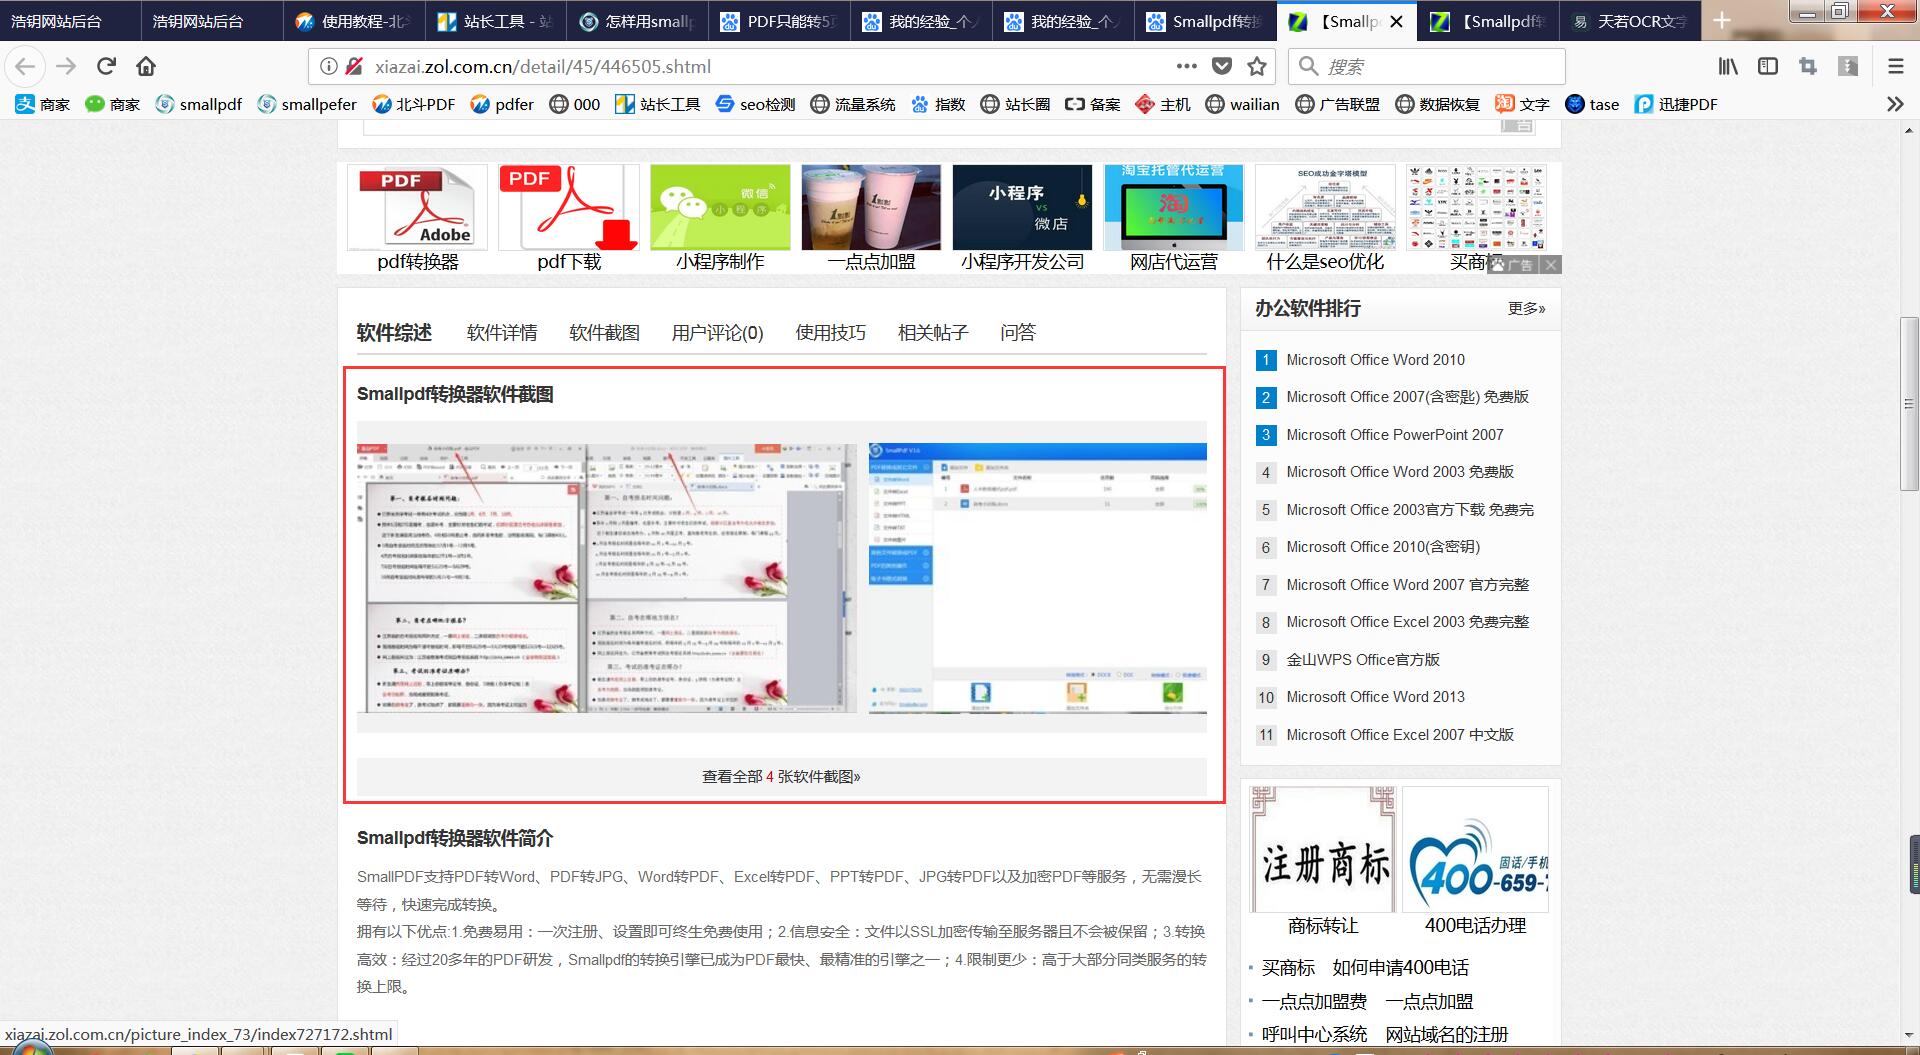Click 网店代运营 ad thumbnail
This screenshot has width=1920, height=1055.
coord(1174,208)
